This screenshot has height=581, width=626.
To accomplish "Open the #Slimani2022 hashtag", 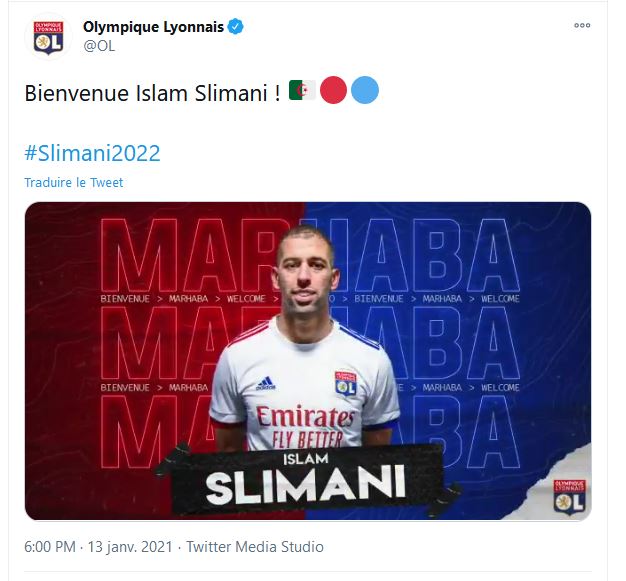I will tap(92, 153).
